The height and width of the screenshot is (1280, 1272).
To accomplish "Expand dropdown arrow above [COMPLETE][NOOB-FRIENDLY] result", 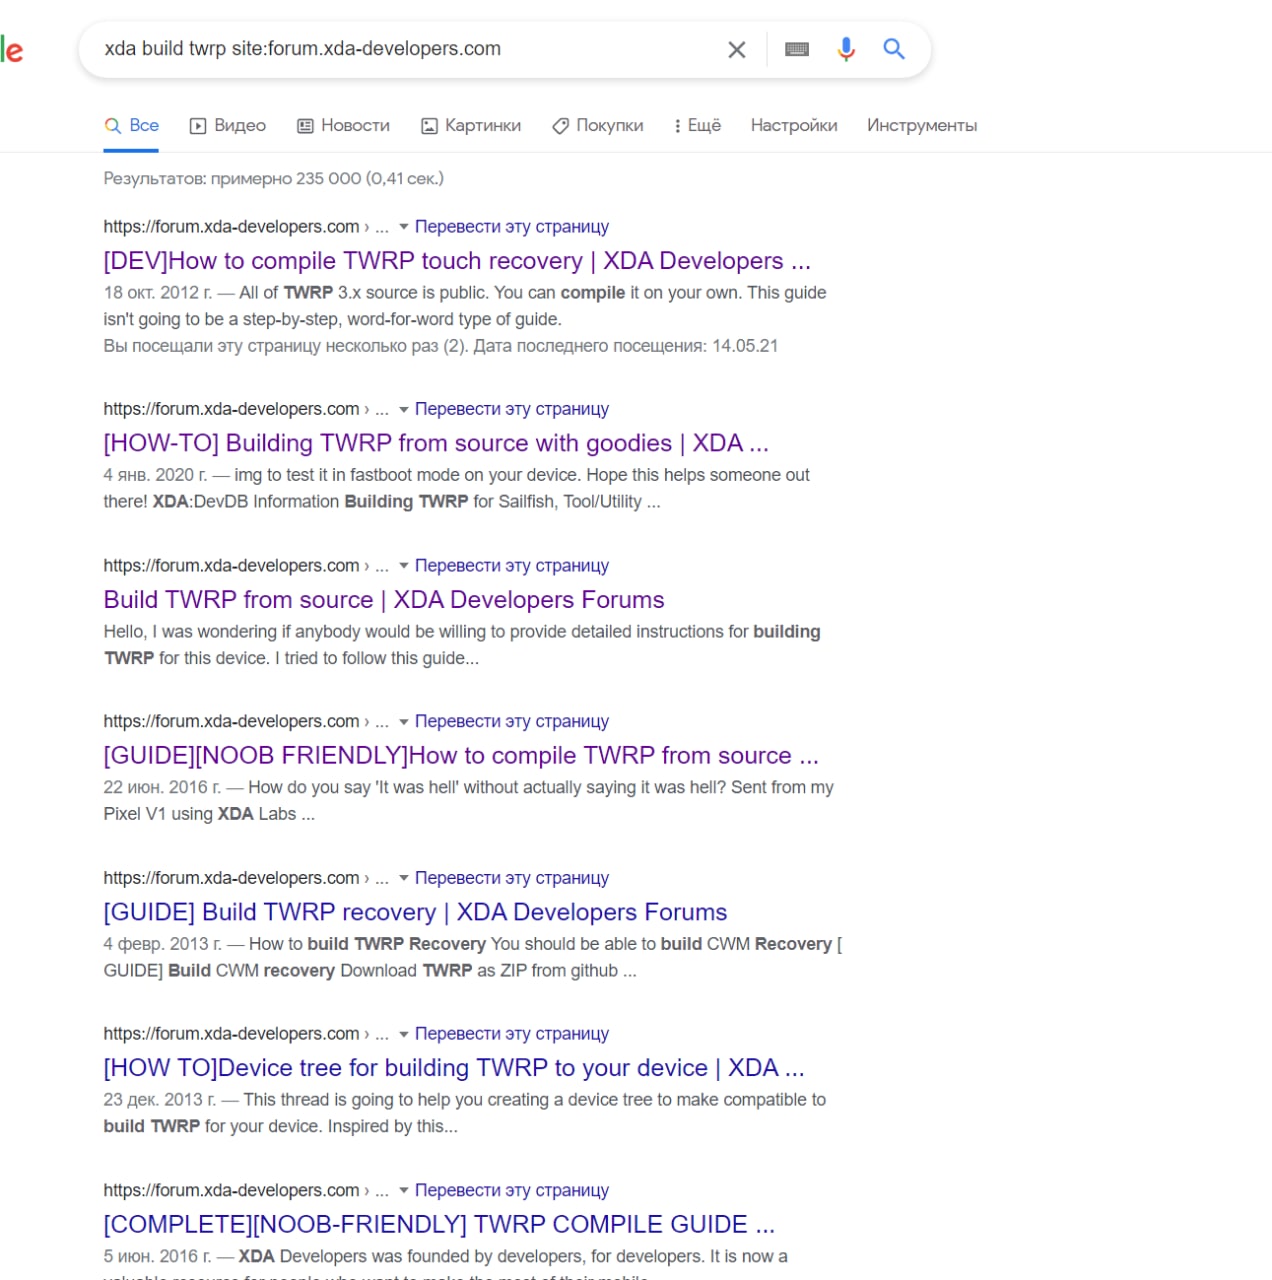I will (x=404, y=1190).
